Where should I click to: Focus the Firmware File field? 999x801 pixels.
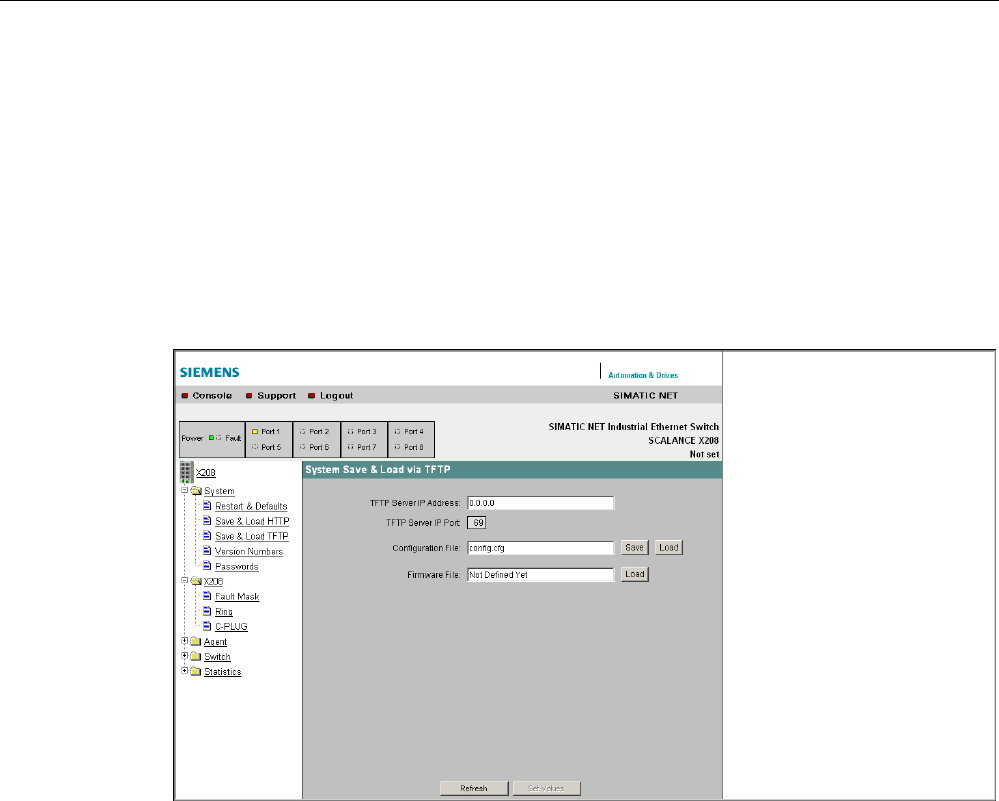(540, 574)
